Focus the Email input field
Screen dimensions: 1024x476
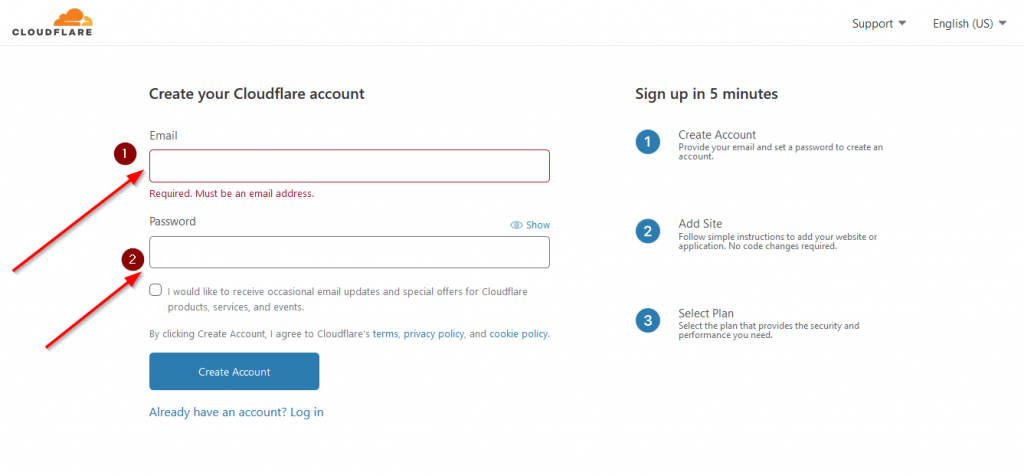coord(349,166)
